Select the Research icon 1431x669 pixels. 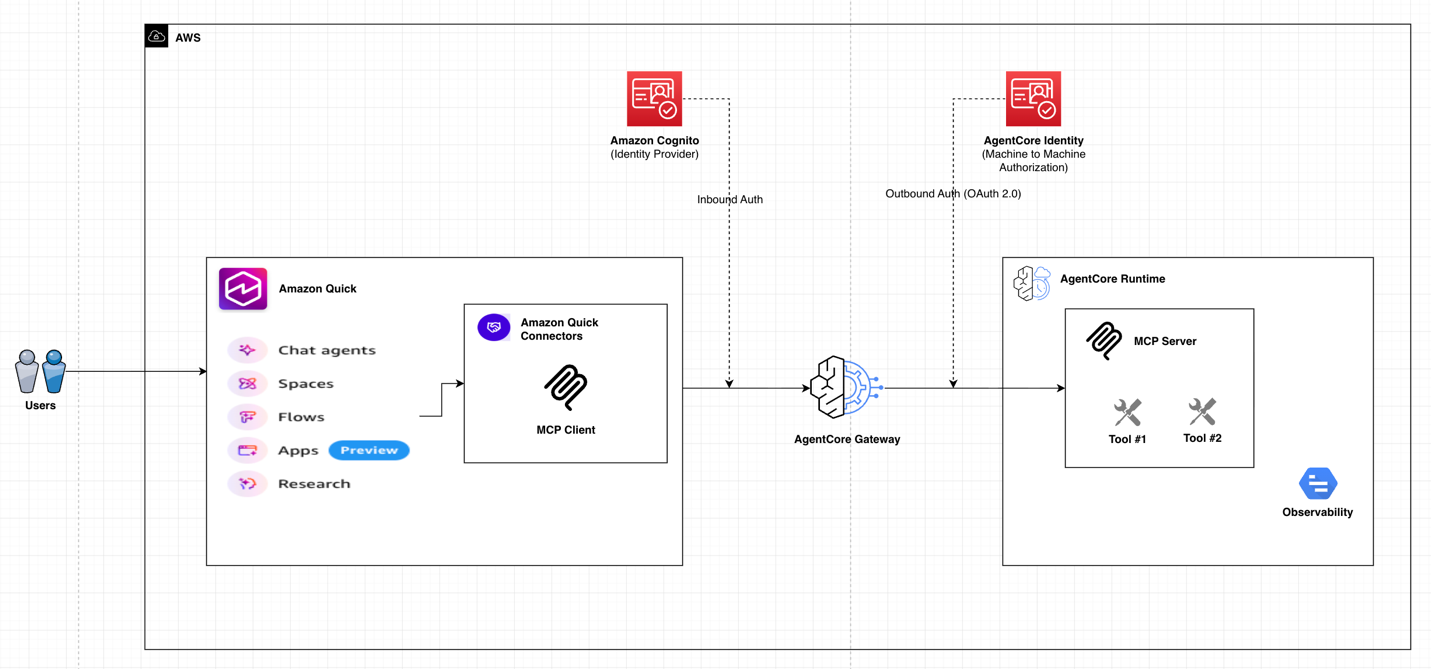(247, 484)
